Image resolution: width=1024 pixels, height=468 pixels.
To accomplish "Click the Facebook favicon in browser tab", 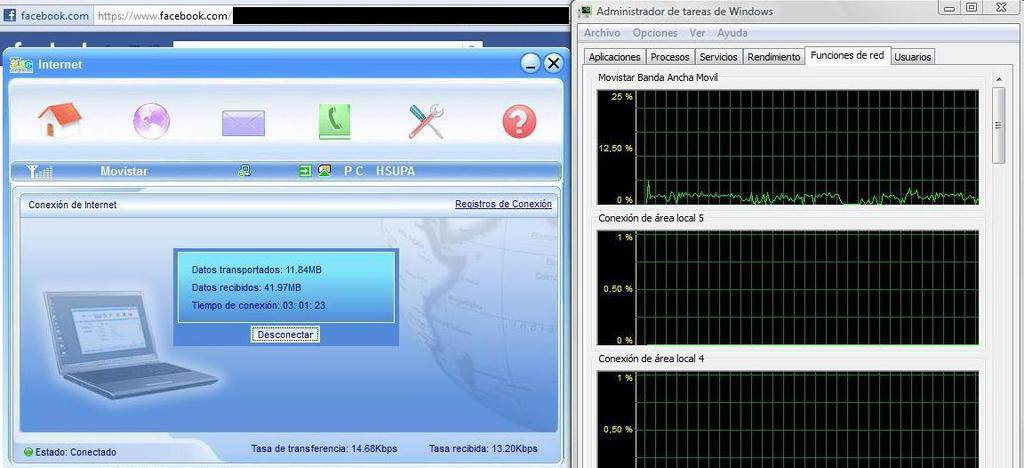I will click(x=10, y=16).
